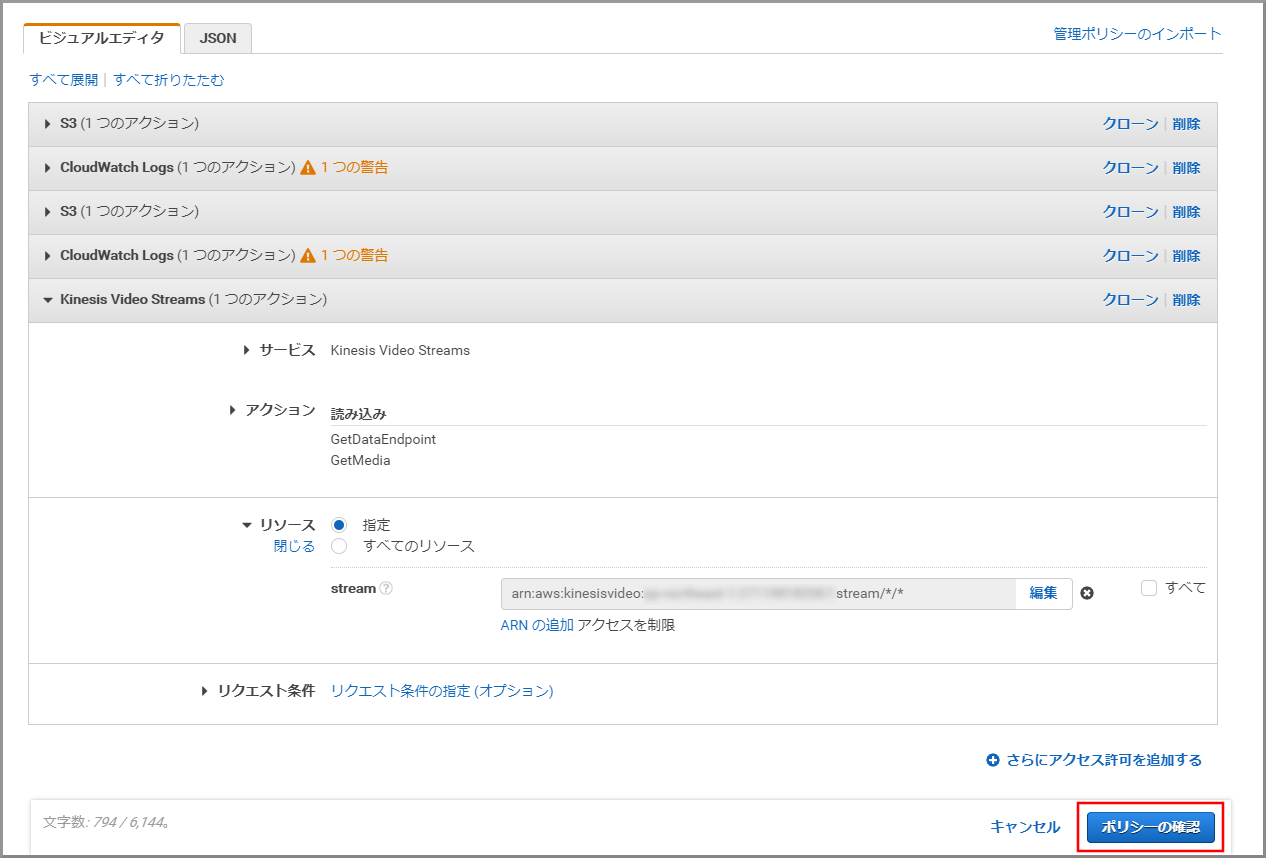Image resolution: width=1266 pixels, height=858 pixels.
Task: Expand the first S3 policy section
Action: click(47, 124)
